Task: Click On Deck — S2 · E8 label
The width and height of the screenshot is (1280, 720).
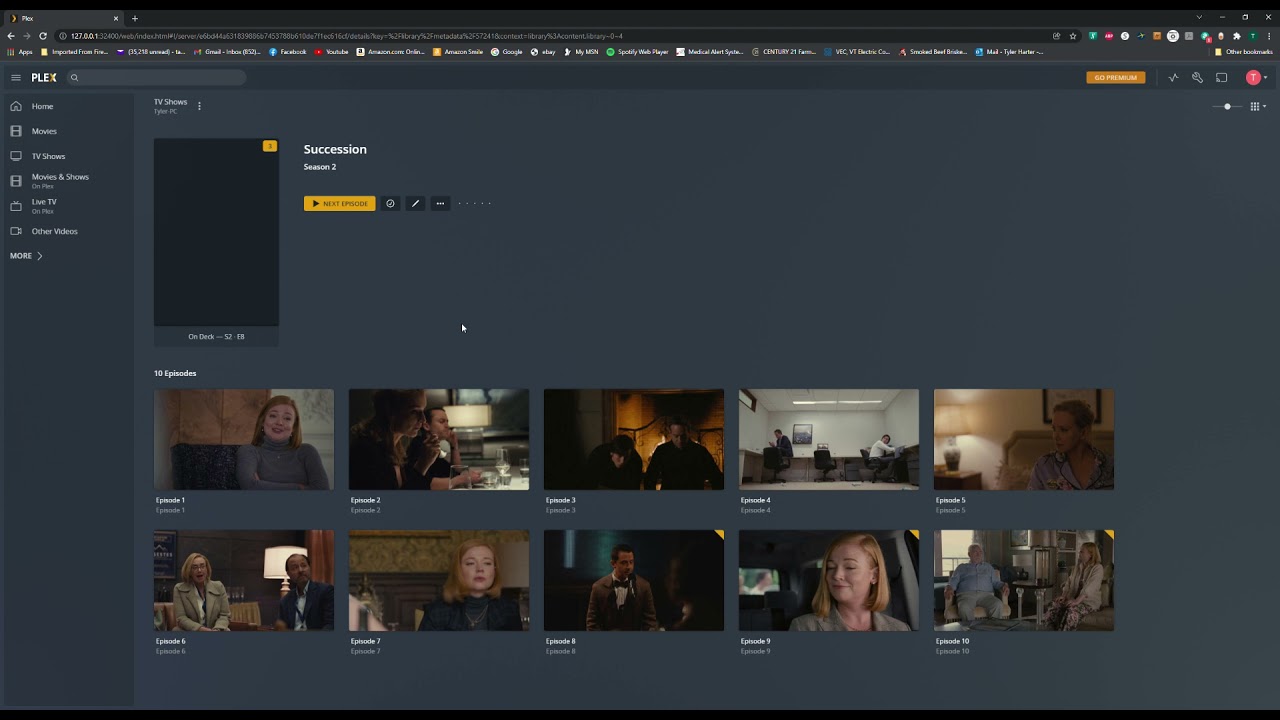Action: (216, 337)
